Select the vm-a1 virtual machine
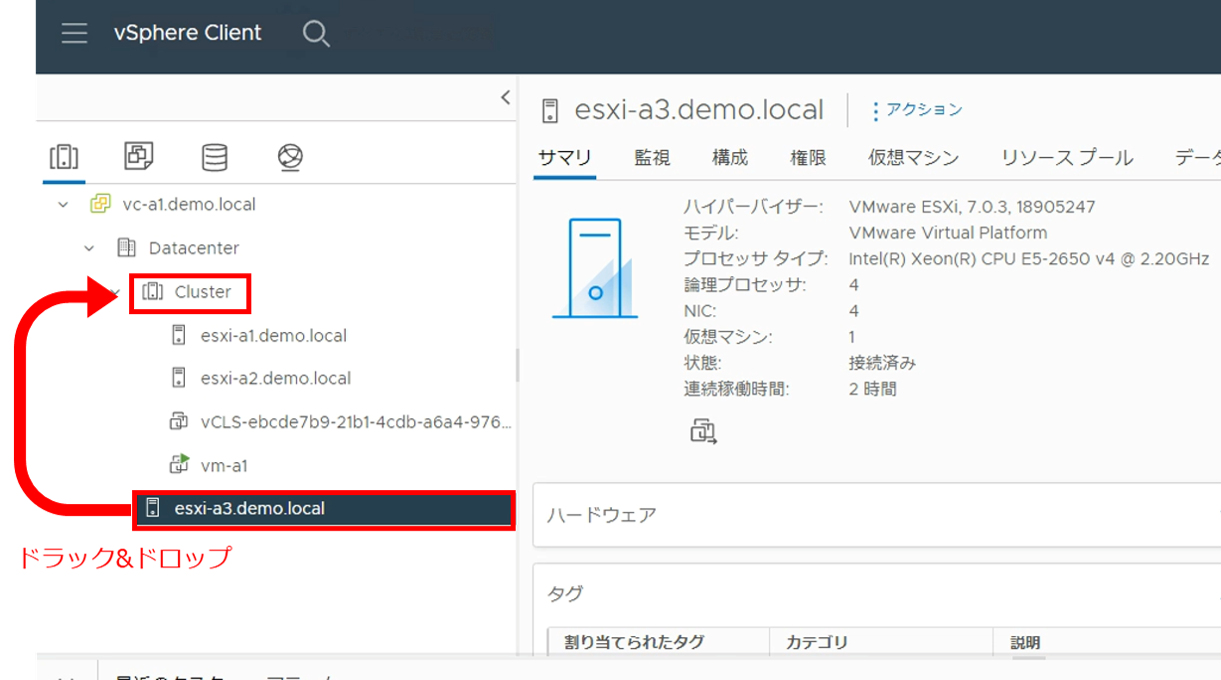 click(x=224, y=465)
